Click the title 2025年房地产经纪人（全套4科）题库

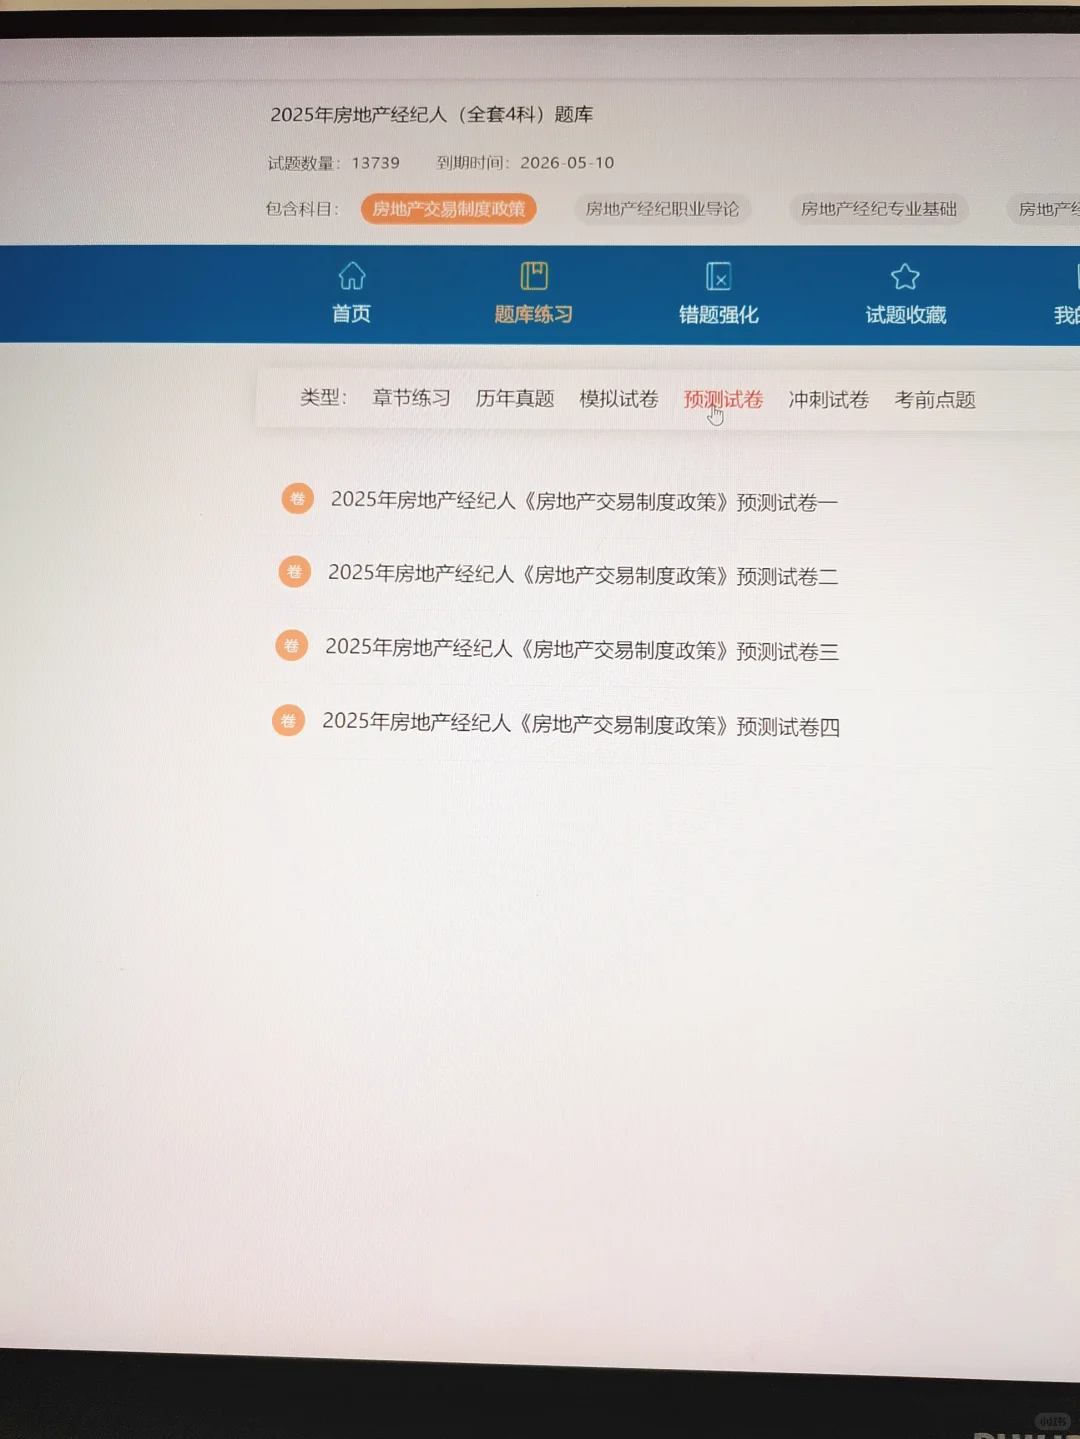click(432, 115)
